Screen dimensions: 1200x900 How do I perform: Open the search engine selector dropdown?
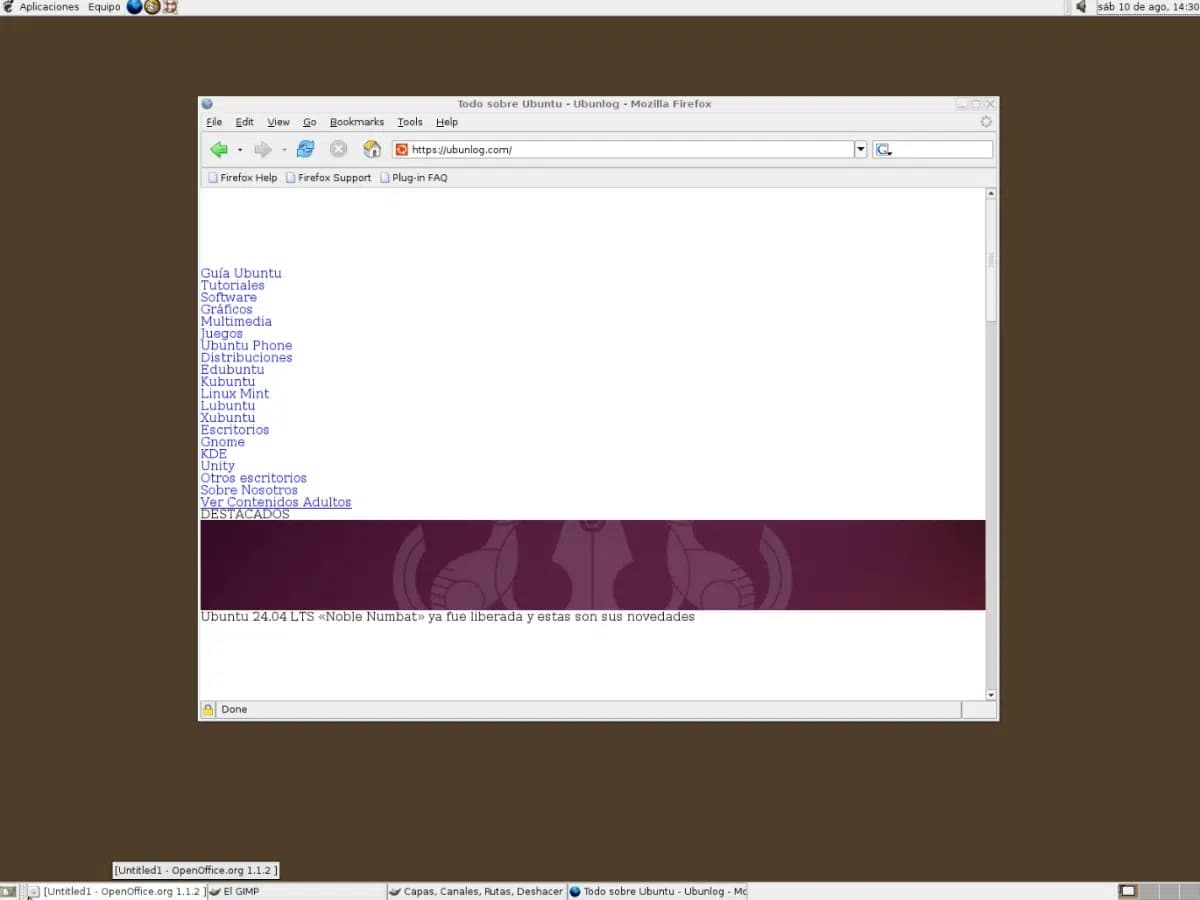click(883, 150)
